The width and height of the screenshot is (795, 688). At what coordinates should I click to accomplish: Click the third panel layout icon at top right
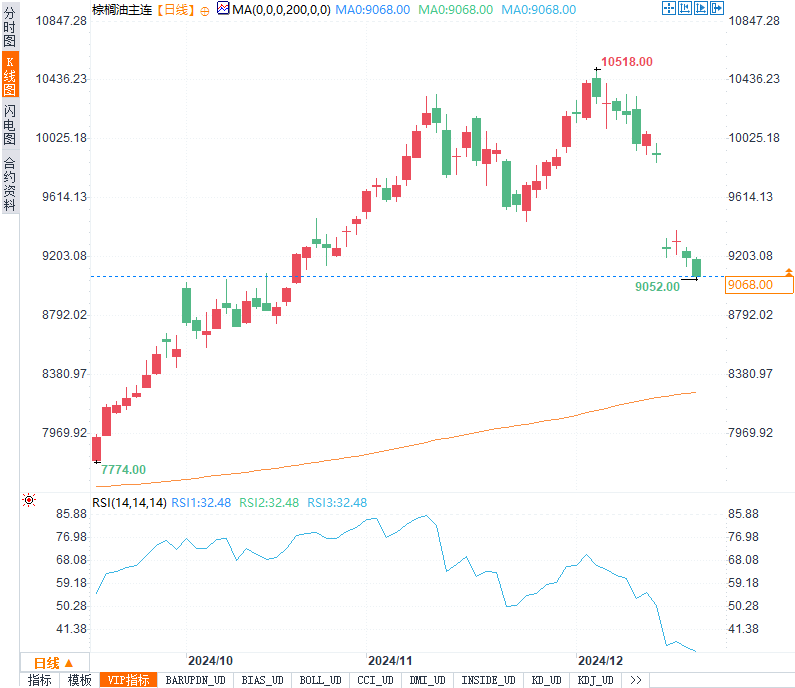[701, 9]
